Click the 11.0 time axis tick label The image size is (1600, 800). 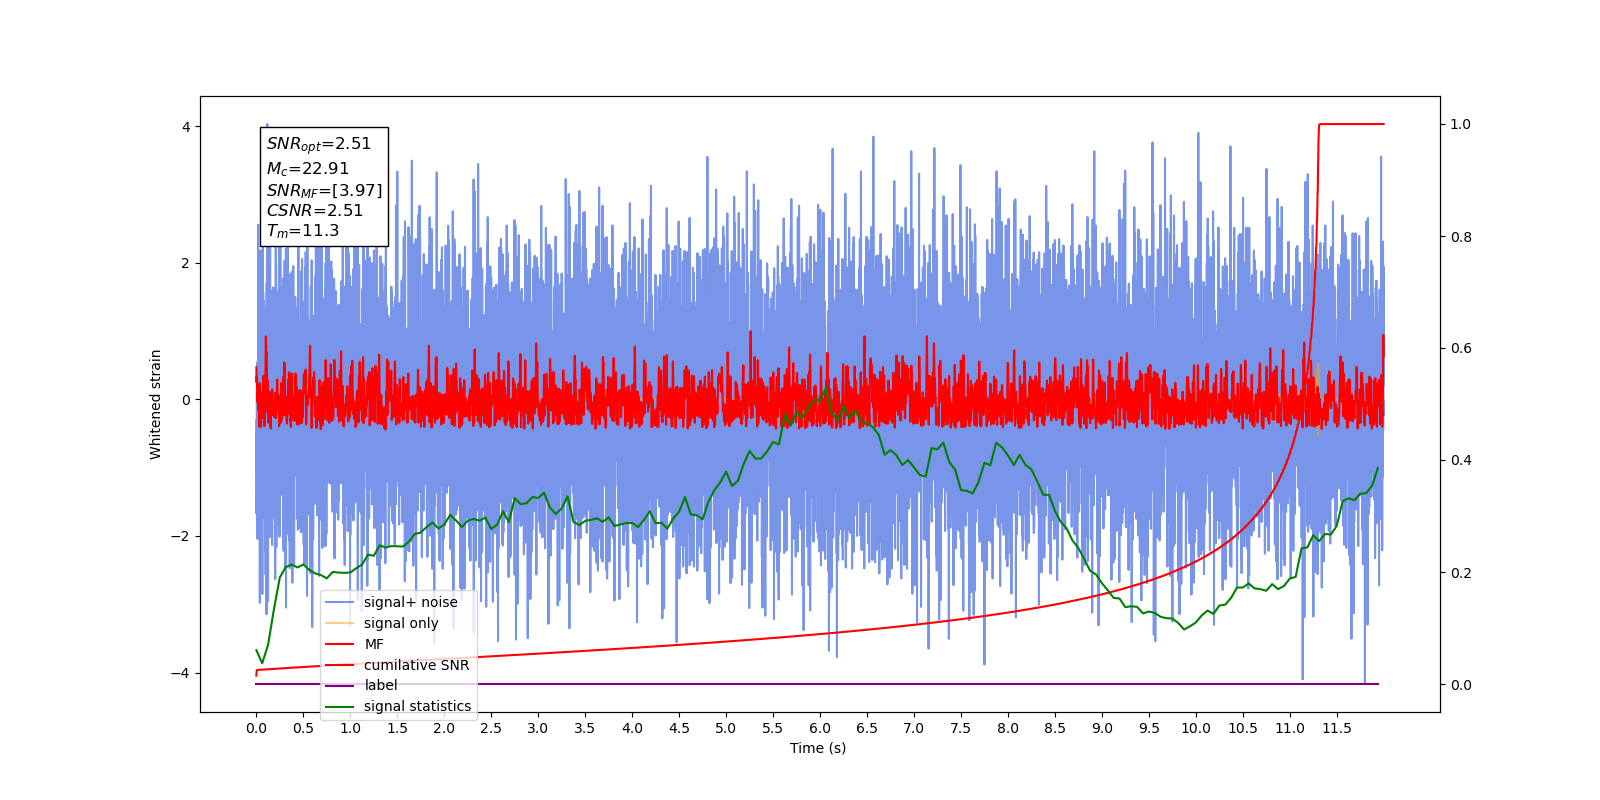1290,728
